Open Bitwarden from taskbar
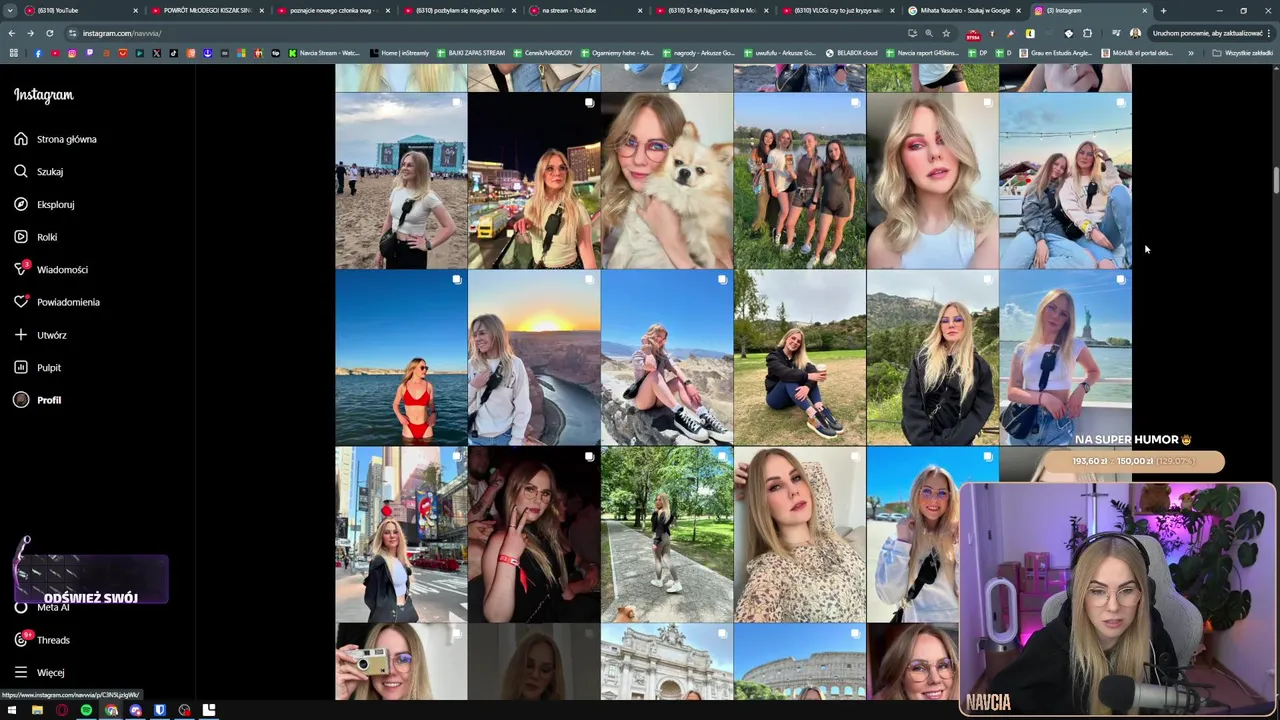 pos(160,710)
